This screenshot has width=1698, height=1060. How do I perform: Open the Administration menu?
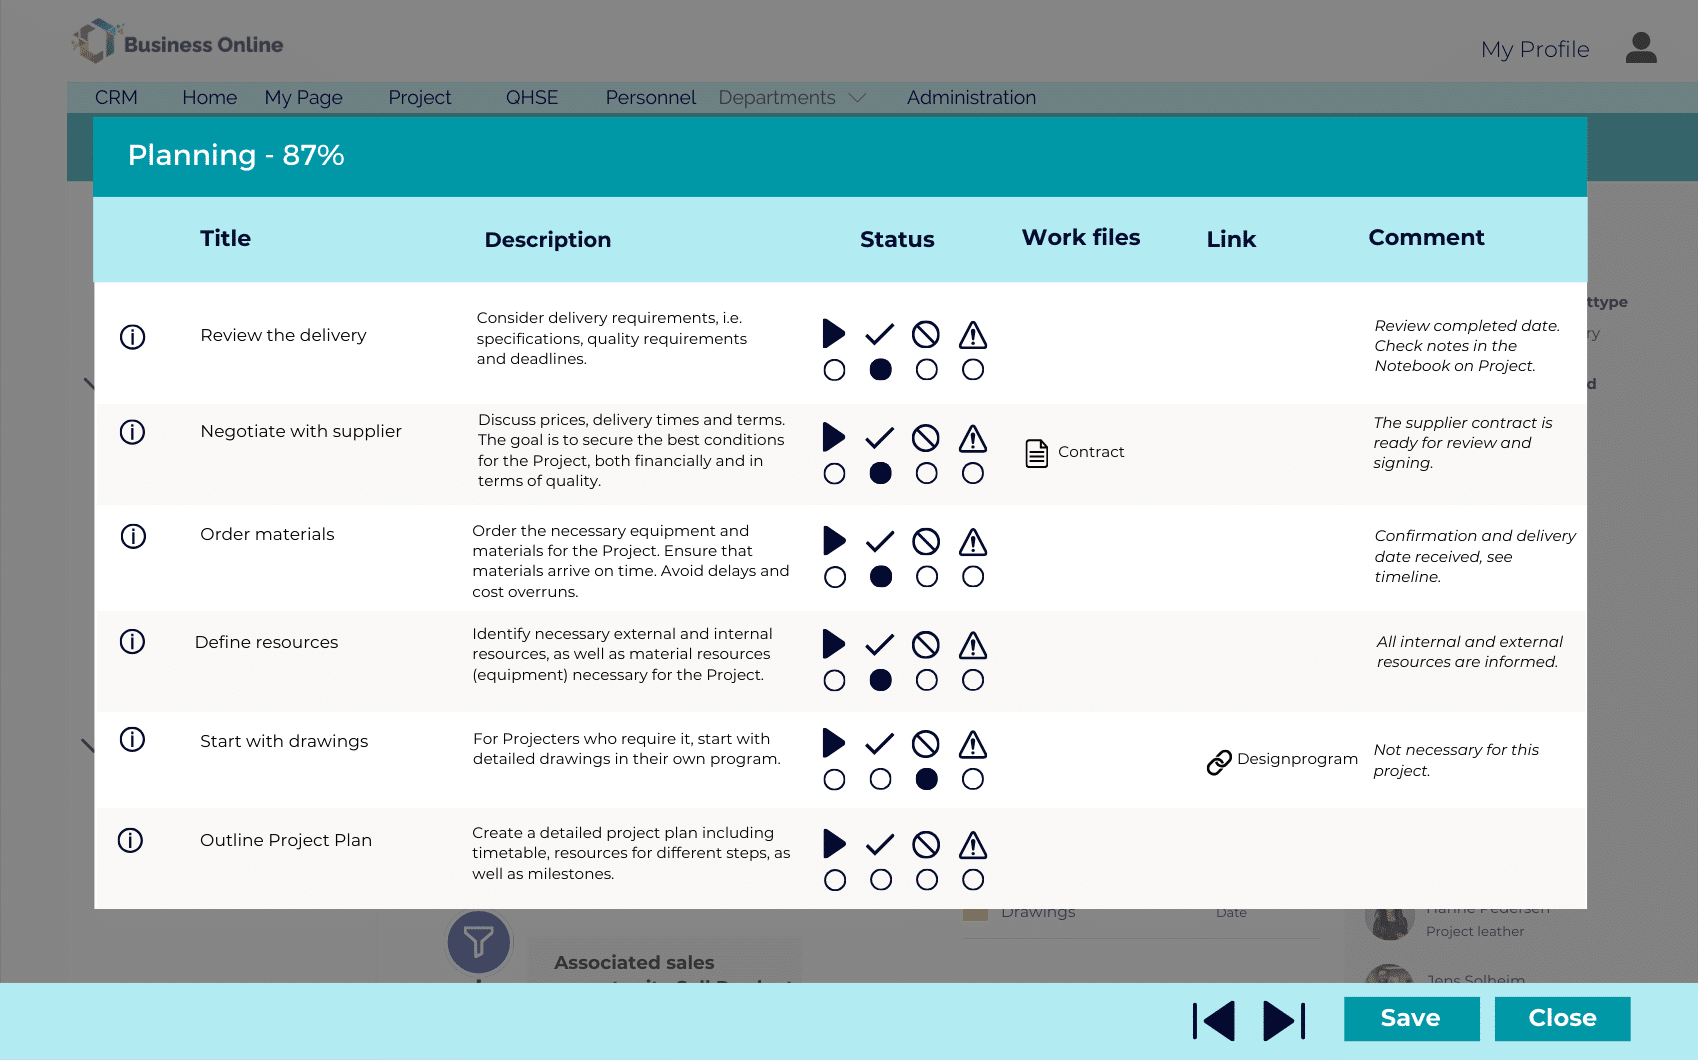pos(971,98)
